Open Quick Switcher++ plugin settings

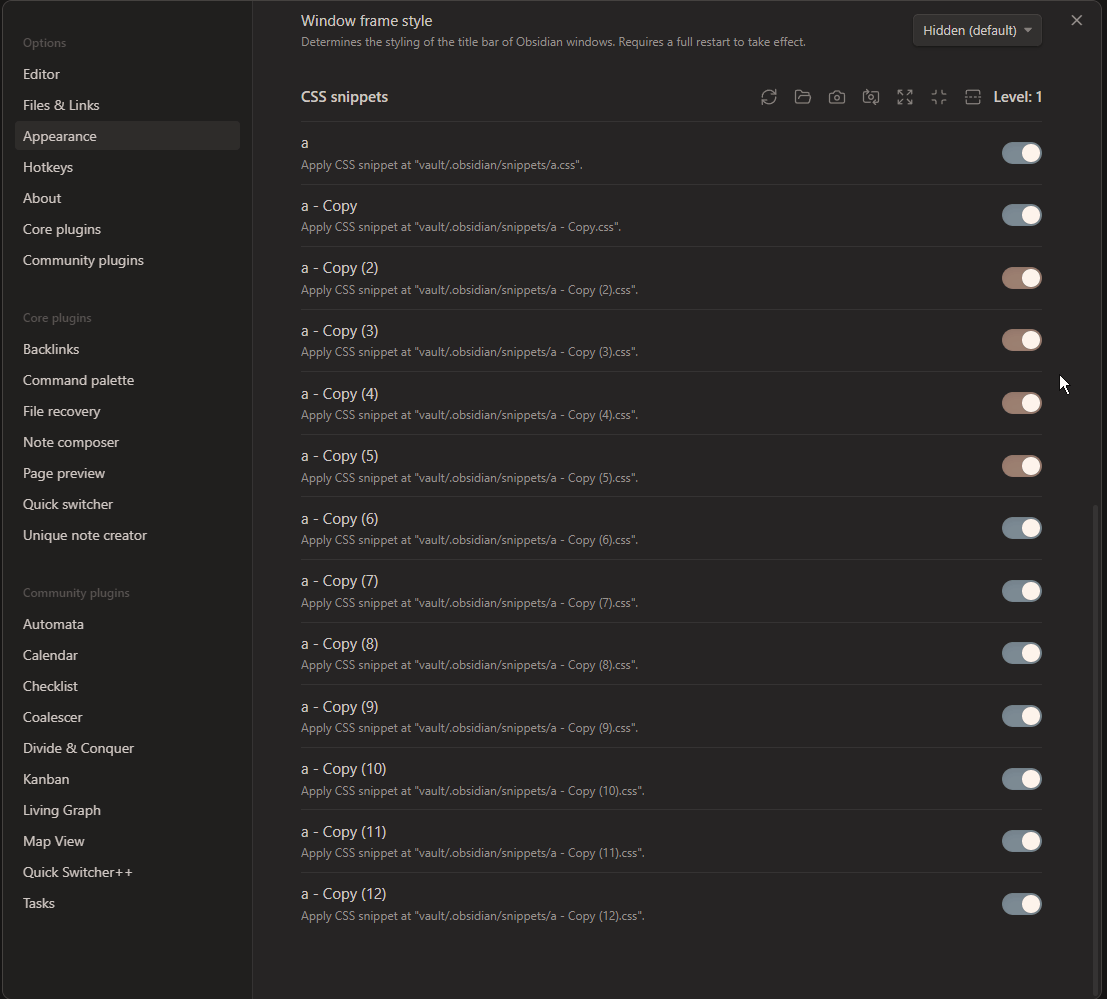[127, 873]
